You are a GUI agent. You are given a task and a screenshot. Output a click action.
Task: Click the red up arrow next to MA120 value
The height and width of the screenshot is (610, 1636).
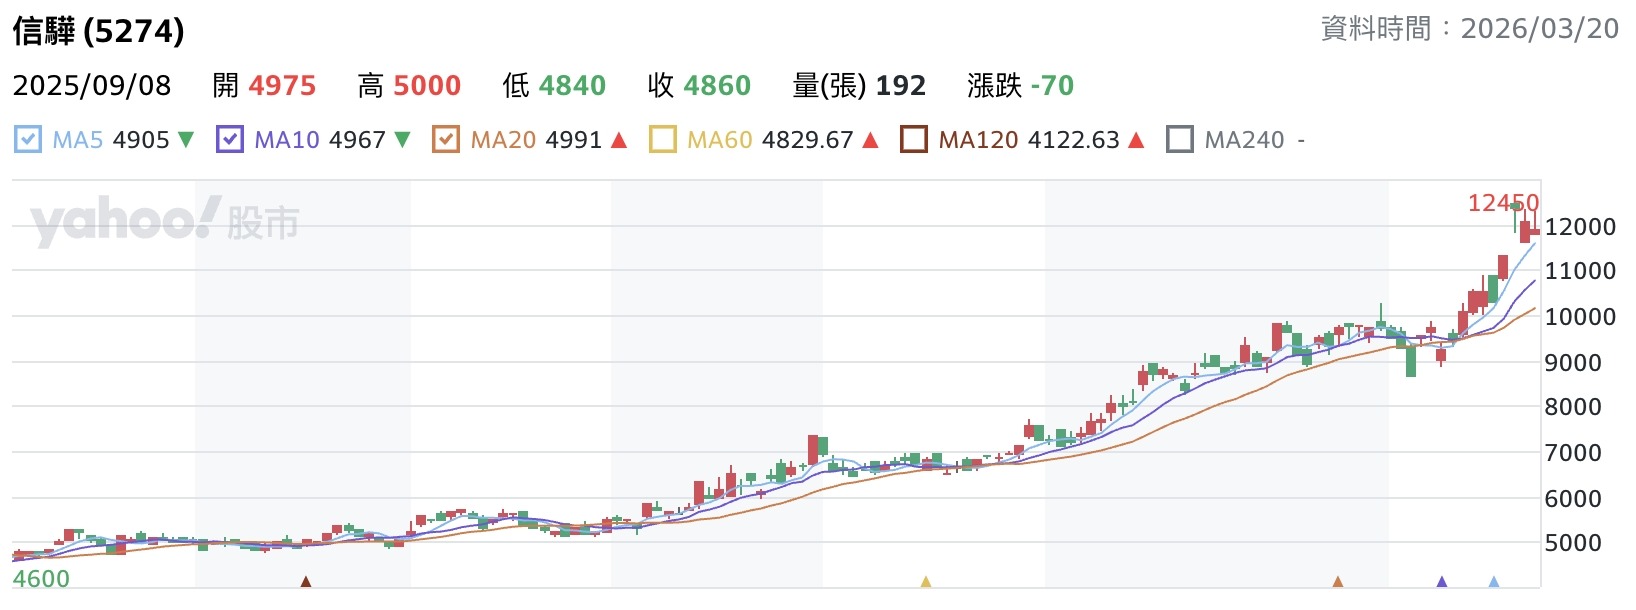tap(1136, 140)
